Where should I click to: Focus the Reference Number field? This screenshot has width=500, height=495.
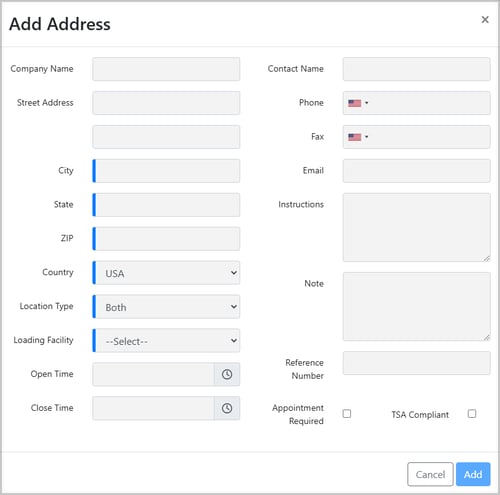(417, 363)
